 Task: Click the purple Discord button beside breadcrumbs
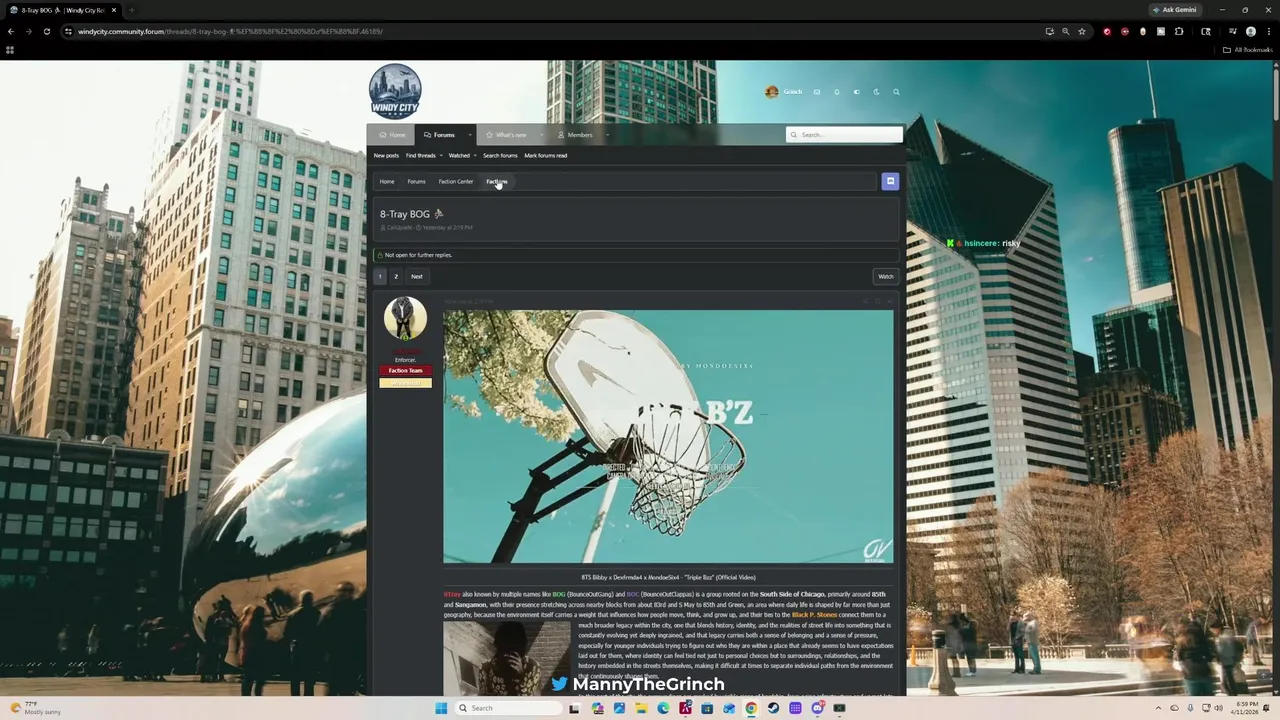(890, 181)
